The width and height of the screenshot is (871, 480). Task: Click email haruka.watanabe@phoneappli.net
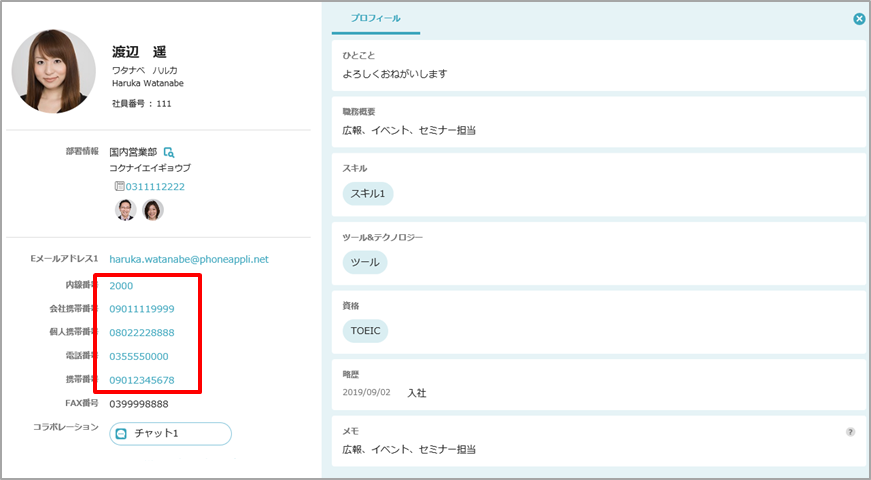coord(189,260)
